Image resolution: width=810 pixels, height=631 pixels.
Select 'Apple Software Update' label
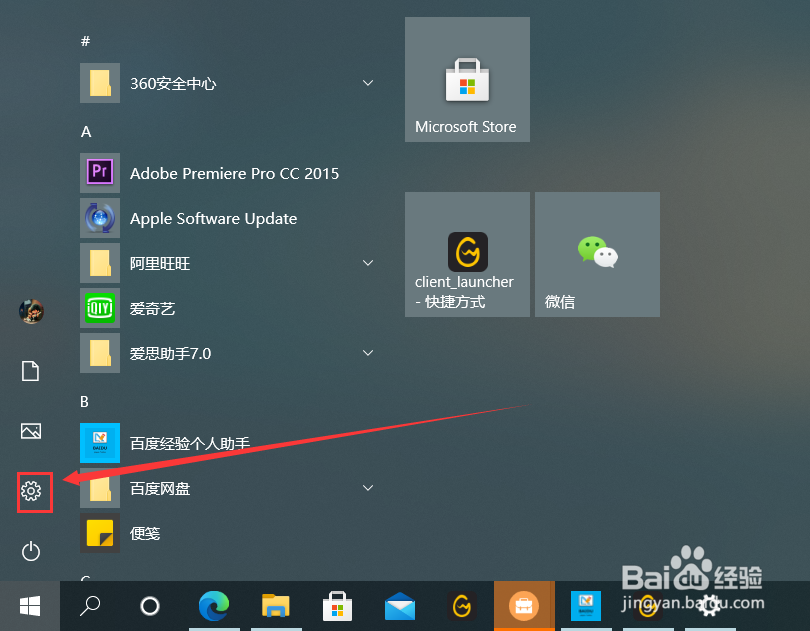click(x=213, y=219)
